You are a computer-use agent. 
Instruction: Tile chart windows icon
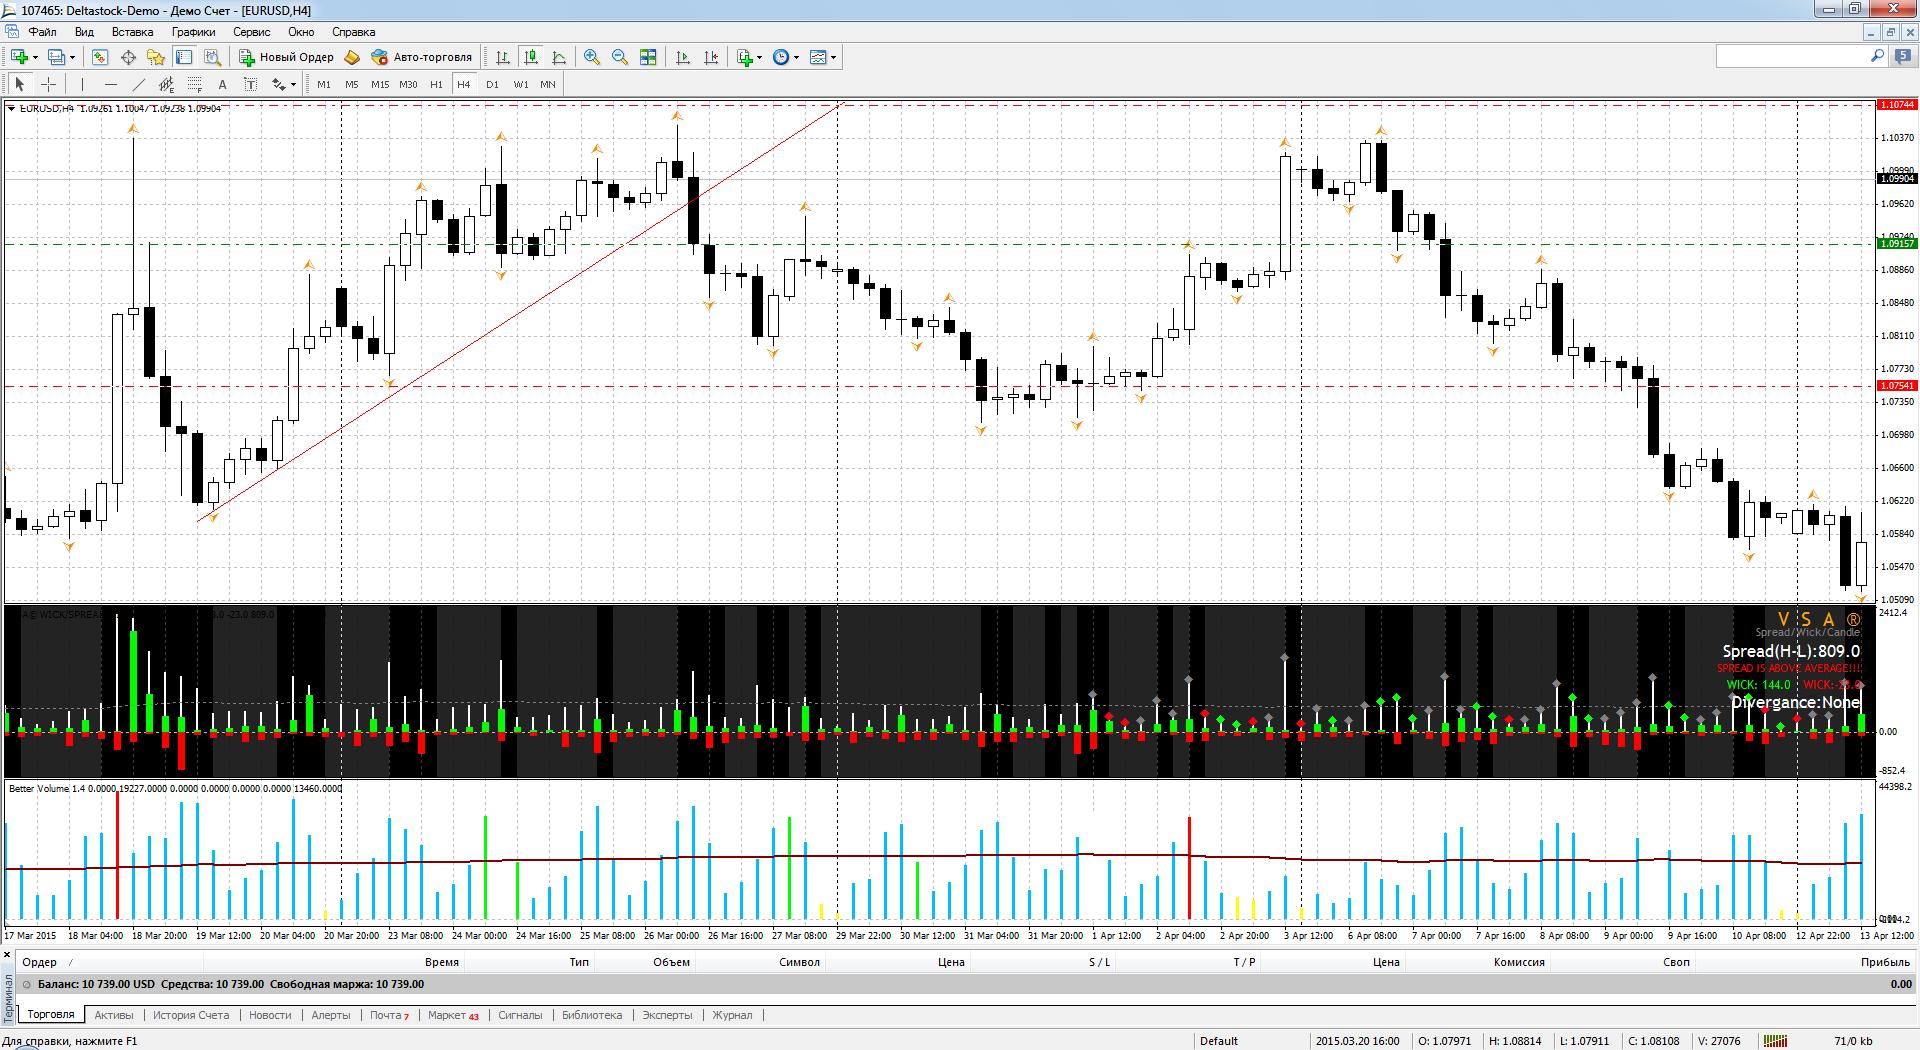(648, 57)
